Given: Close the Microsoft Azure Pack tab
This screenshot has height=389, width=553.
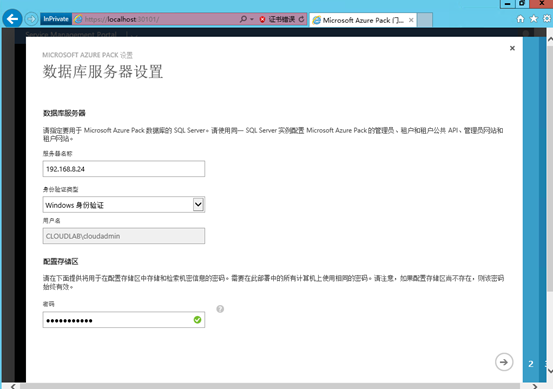Looking at the screenshot, I should pos(411,20).
